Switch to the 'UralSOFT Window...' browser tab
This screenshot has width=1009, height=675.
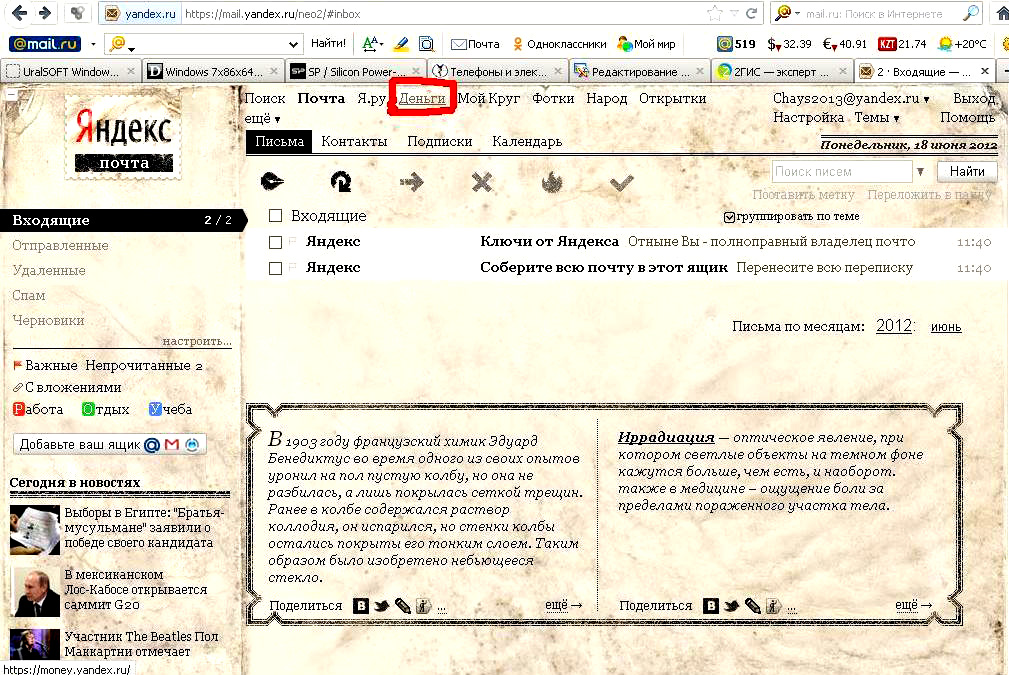71,71
